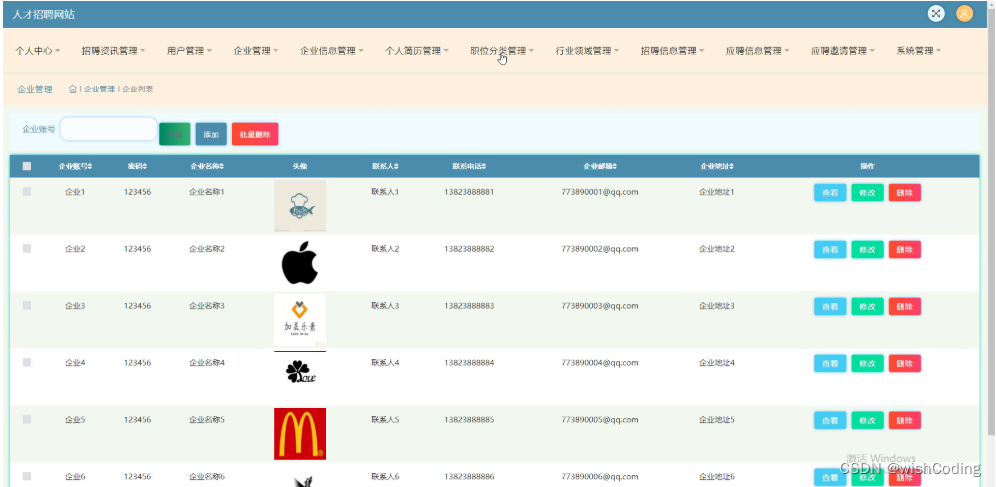Viewport: 996px width, 487px height.
Task: Toggle the select-all checkbox in table header
Action: click(27, 166)
